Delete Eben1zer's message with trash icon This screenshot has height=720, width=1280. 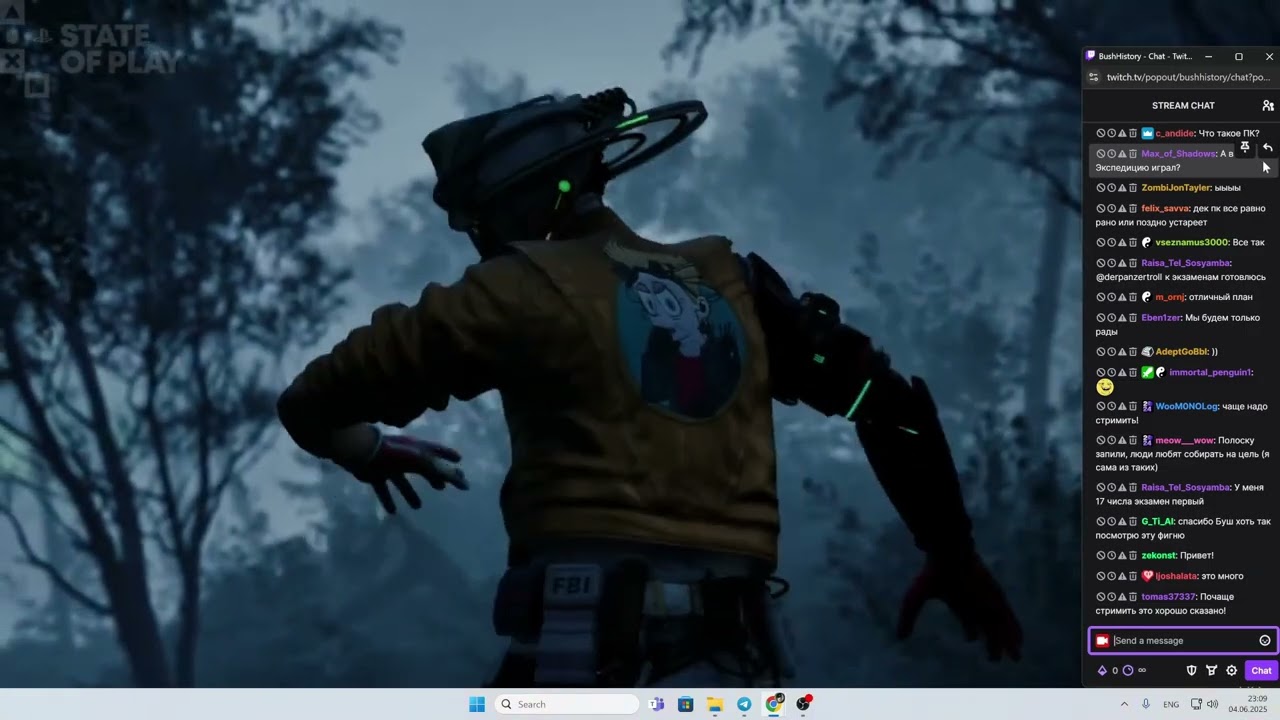1133,318
